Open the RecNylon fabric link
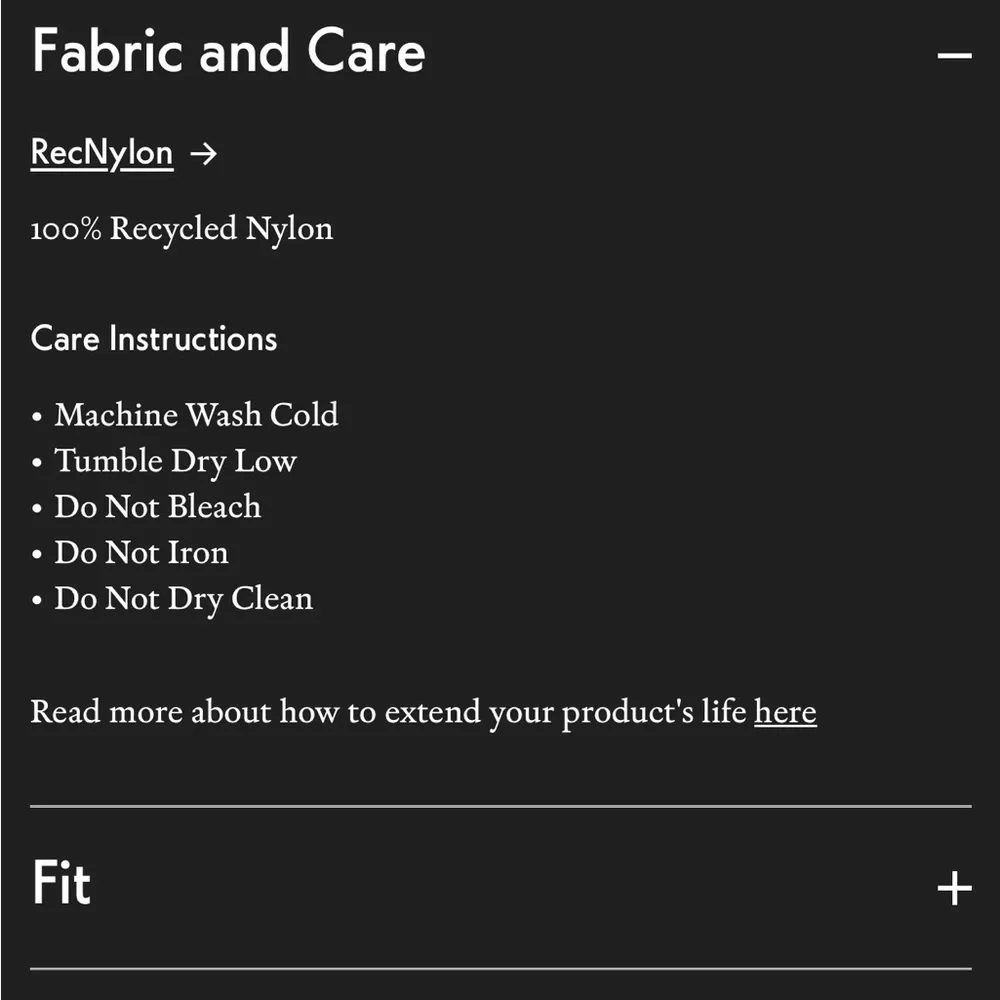The width and height of the screenshot is (1000, 1000). (102, 154)
